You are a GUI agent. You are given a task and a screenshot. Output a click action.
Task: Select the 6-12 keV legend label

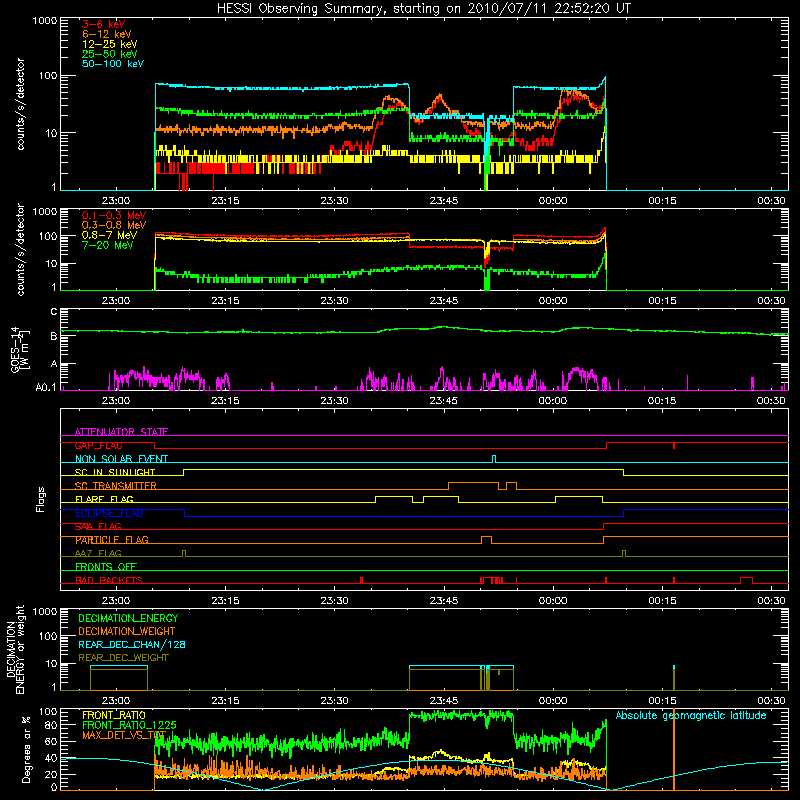click(107, 34)
